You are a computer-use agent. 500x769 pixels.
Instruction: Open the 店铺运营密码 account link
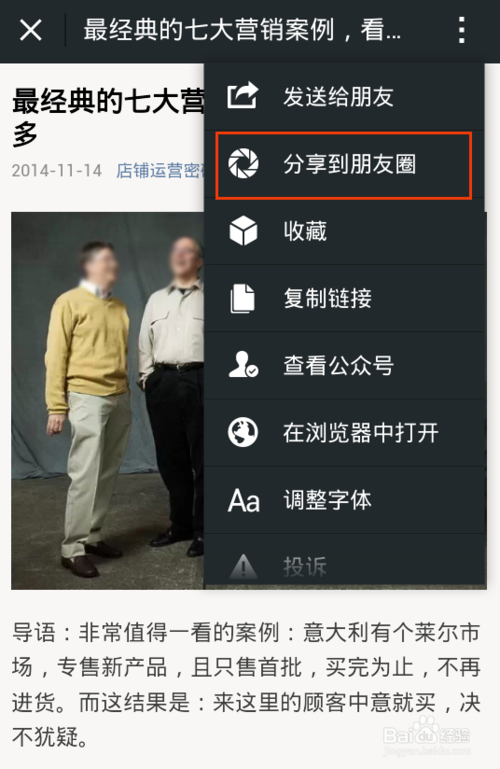point(160,171)
